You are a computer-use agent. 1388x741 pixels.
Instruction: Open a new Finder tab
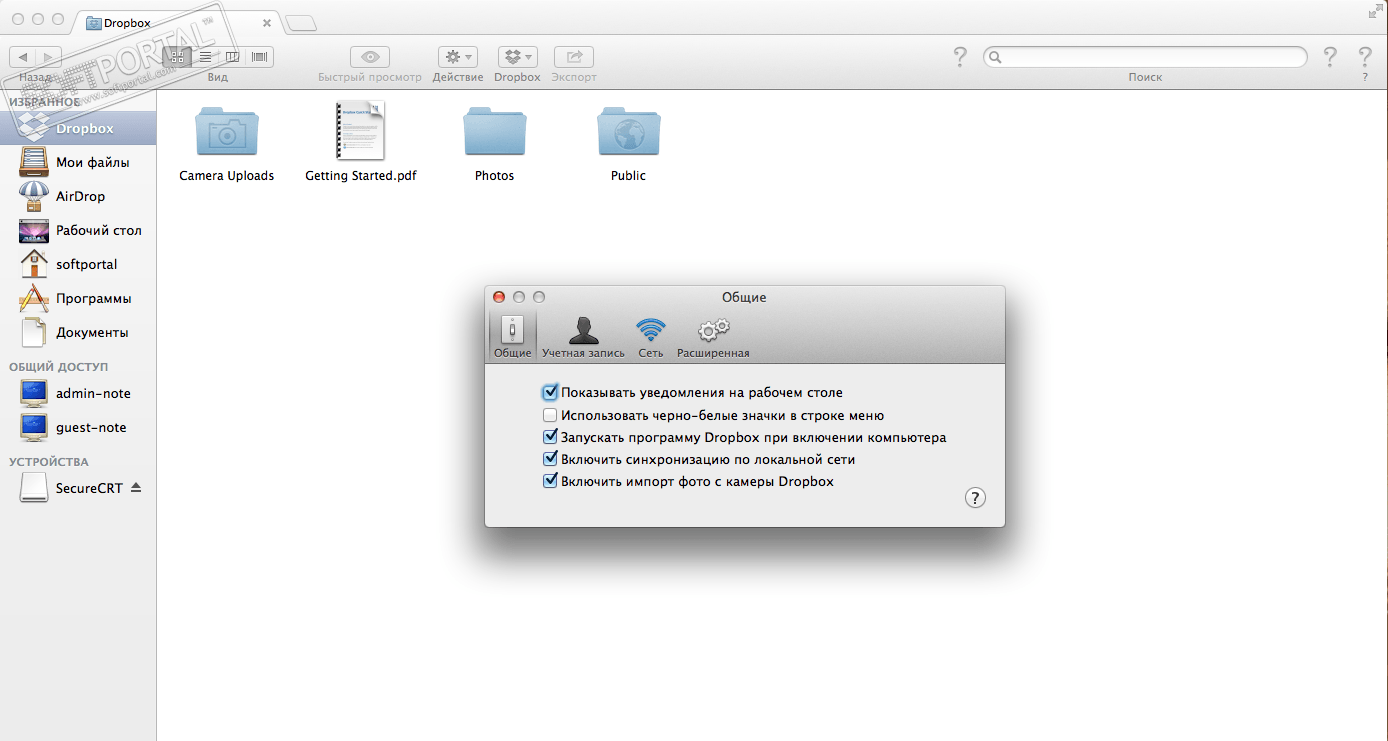coord(300,23)
